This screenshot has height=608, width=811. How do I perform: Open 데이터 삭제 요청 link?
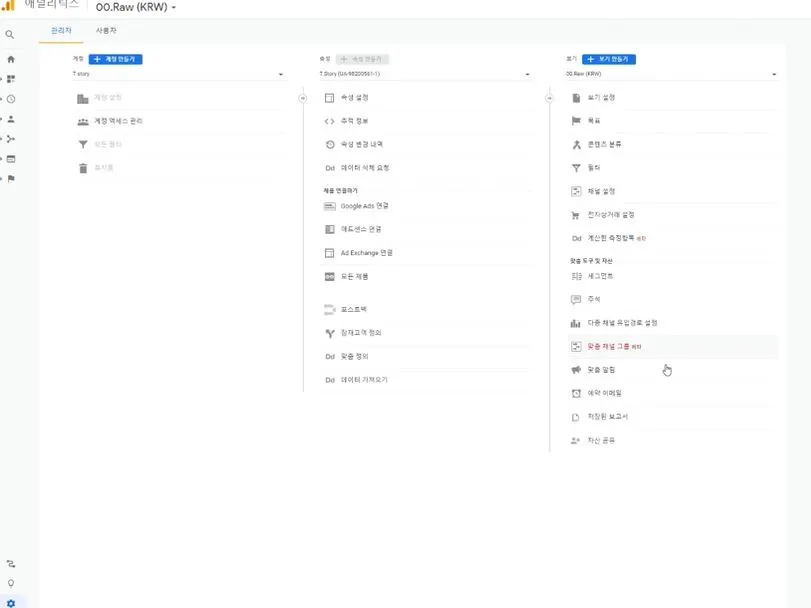pos(365,168)
